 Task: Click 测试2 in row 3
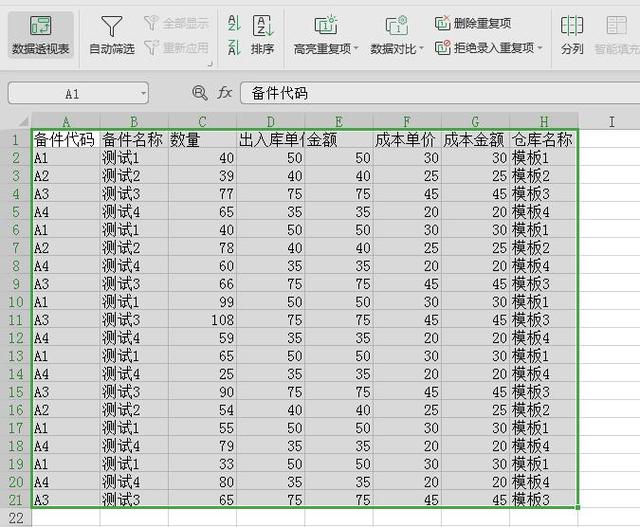[x=134, y=176]
